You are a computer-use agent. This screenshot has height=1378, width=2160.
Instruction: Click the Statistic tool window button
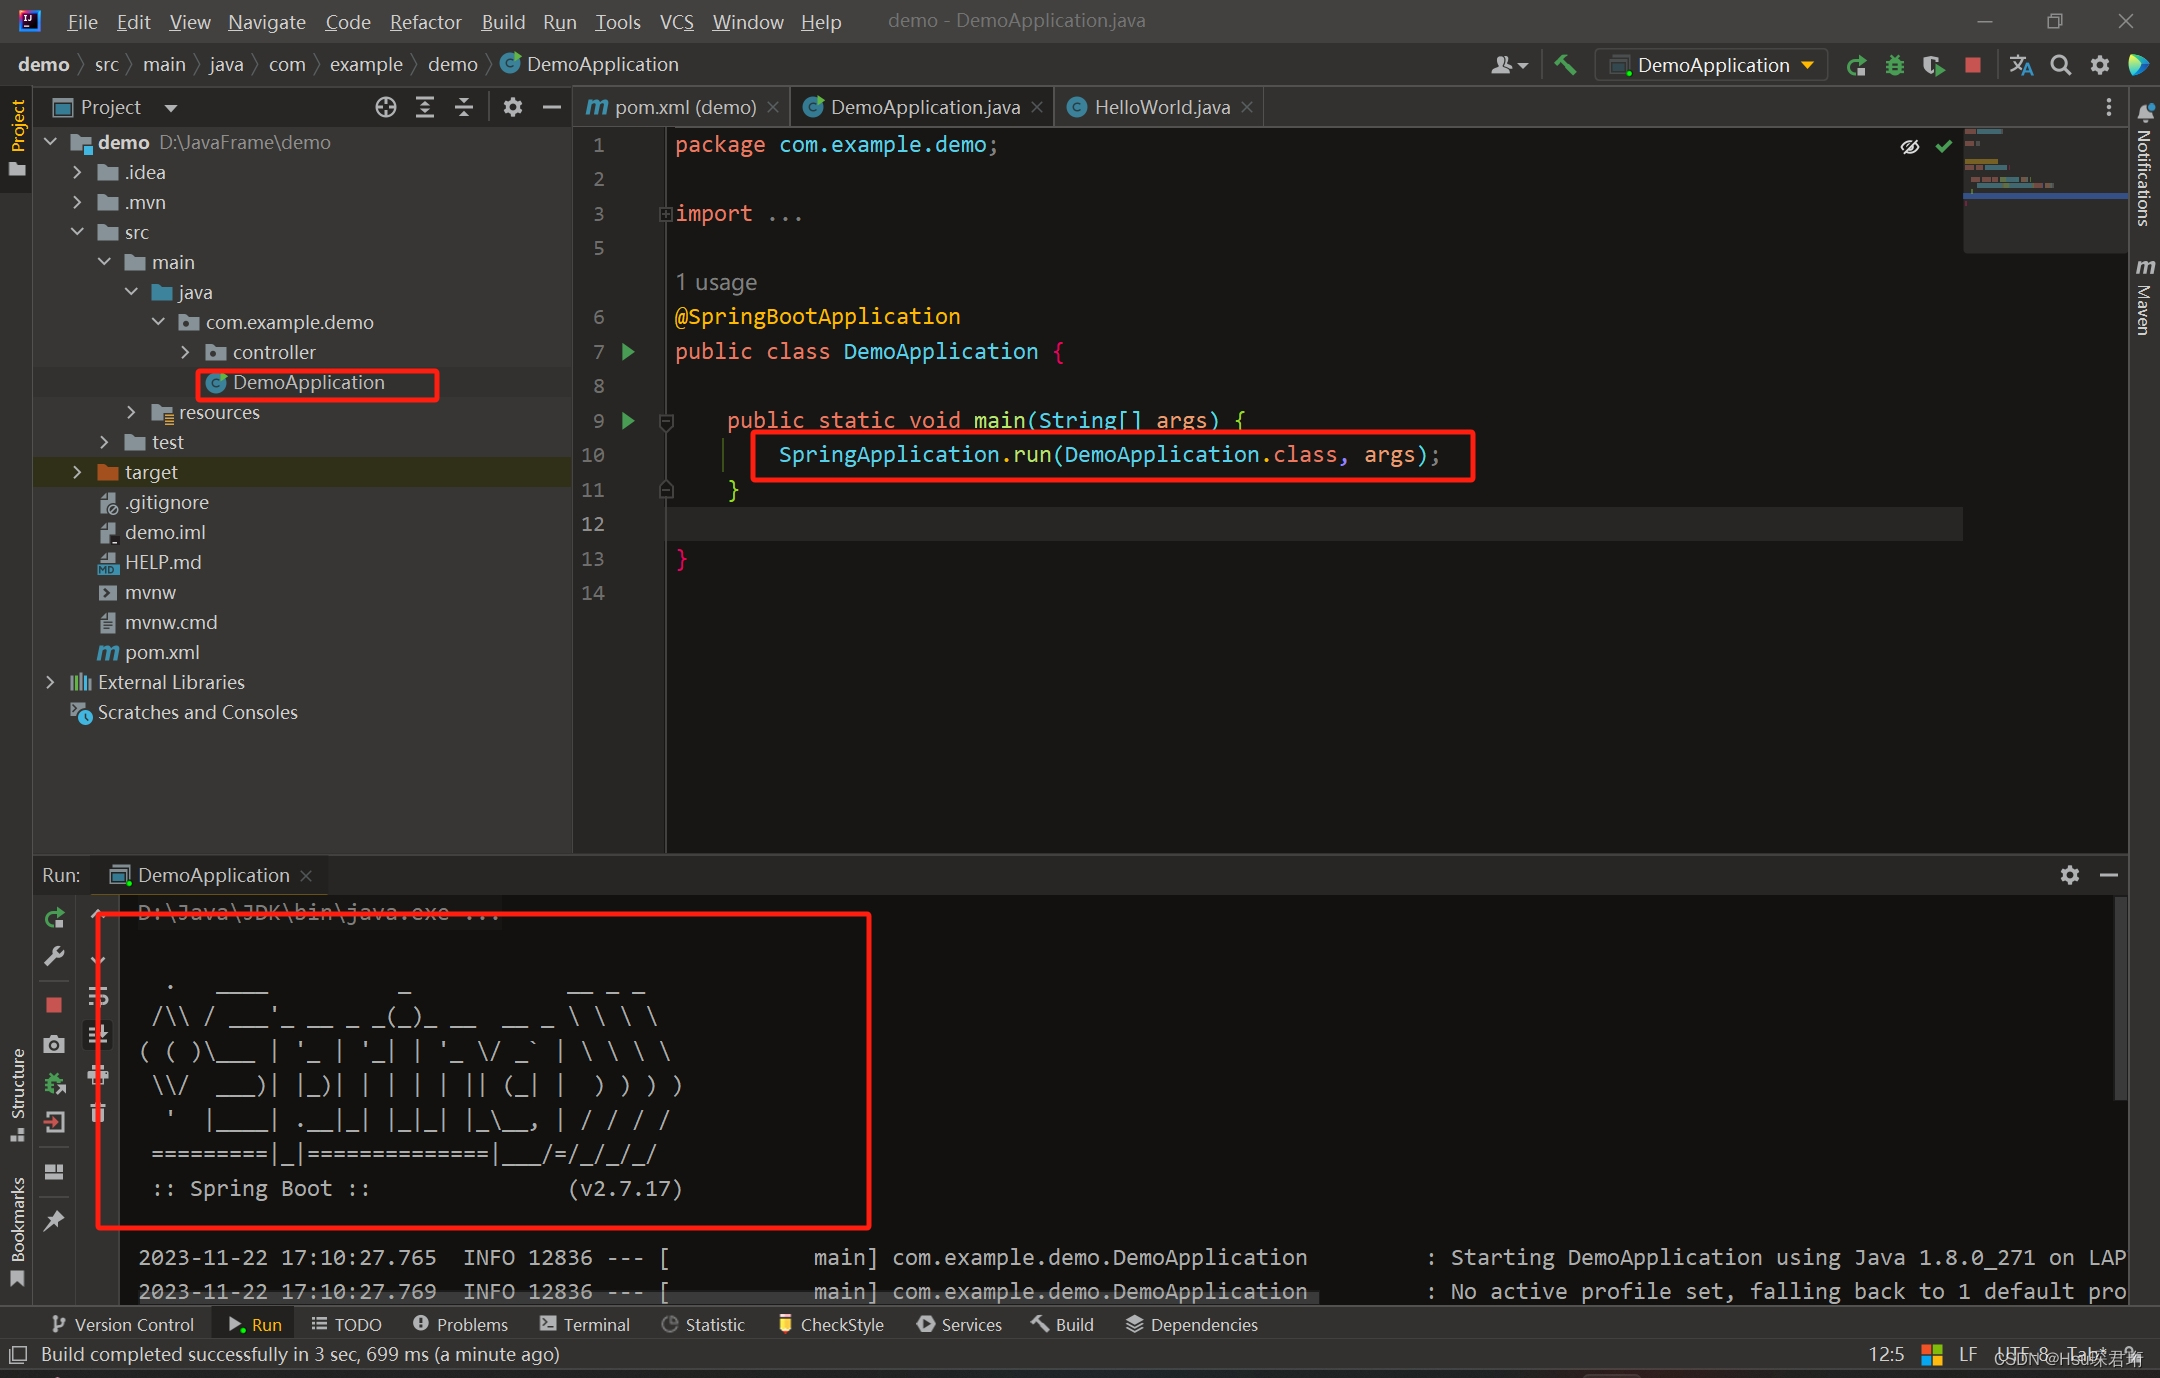pyautogui.click(x=703, y=1324)
